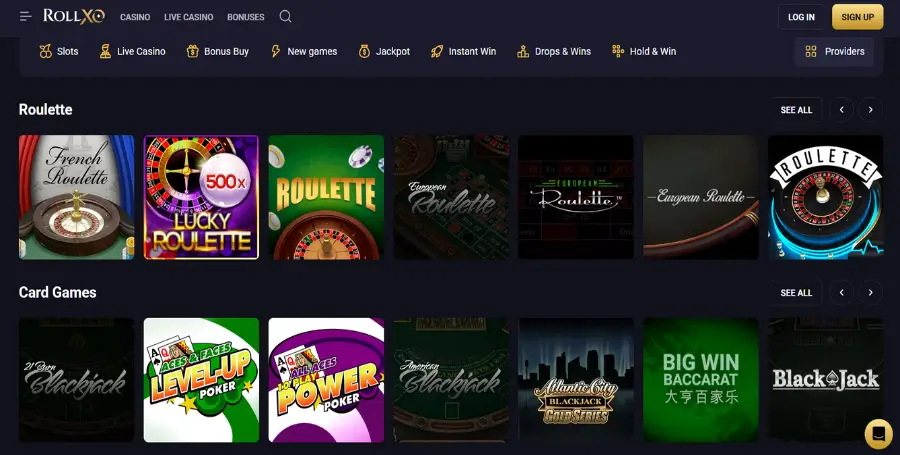The image size is (900, 455).
Task: See all Roulette games
Action: [x=796, y=110]
